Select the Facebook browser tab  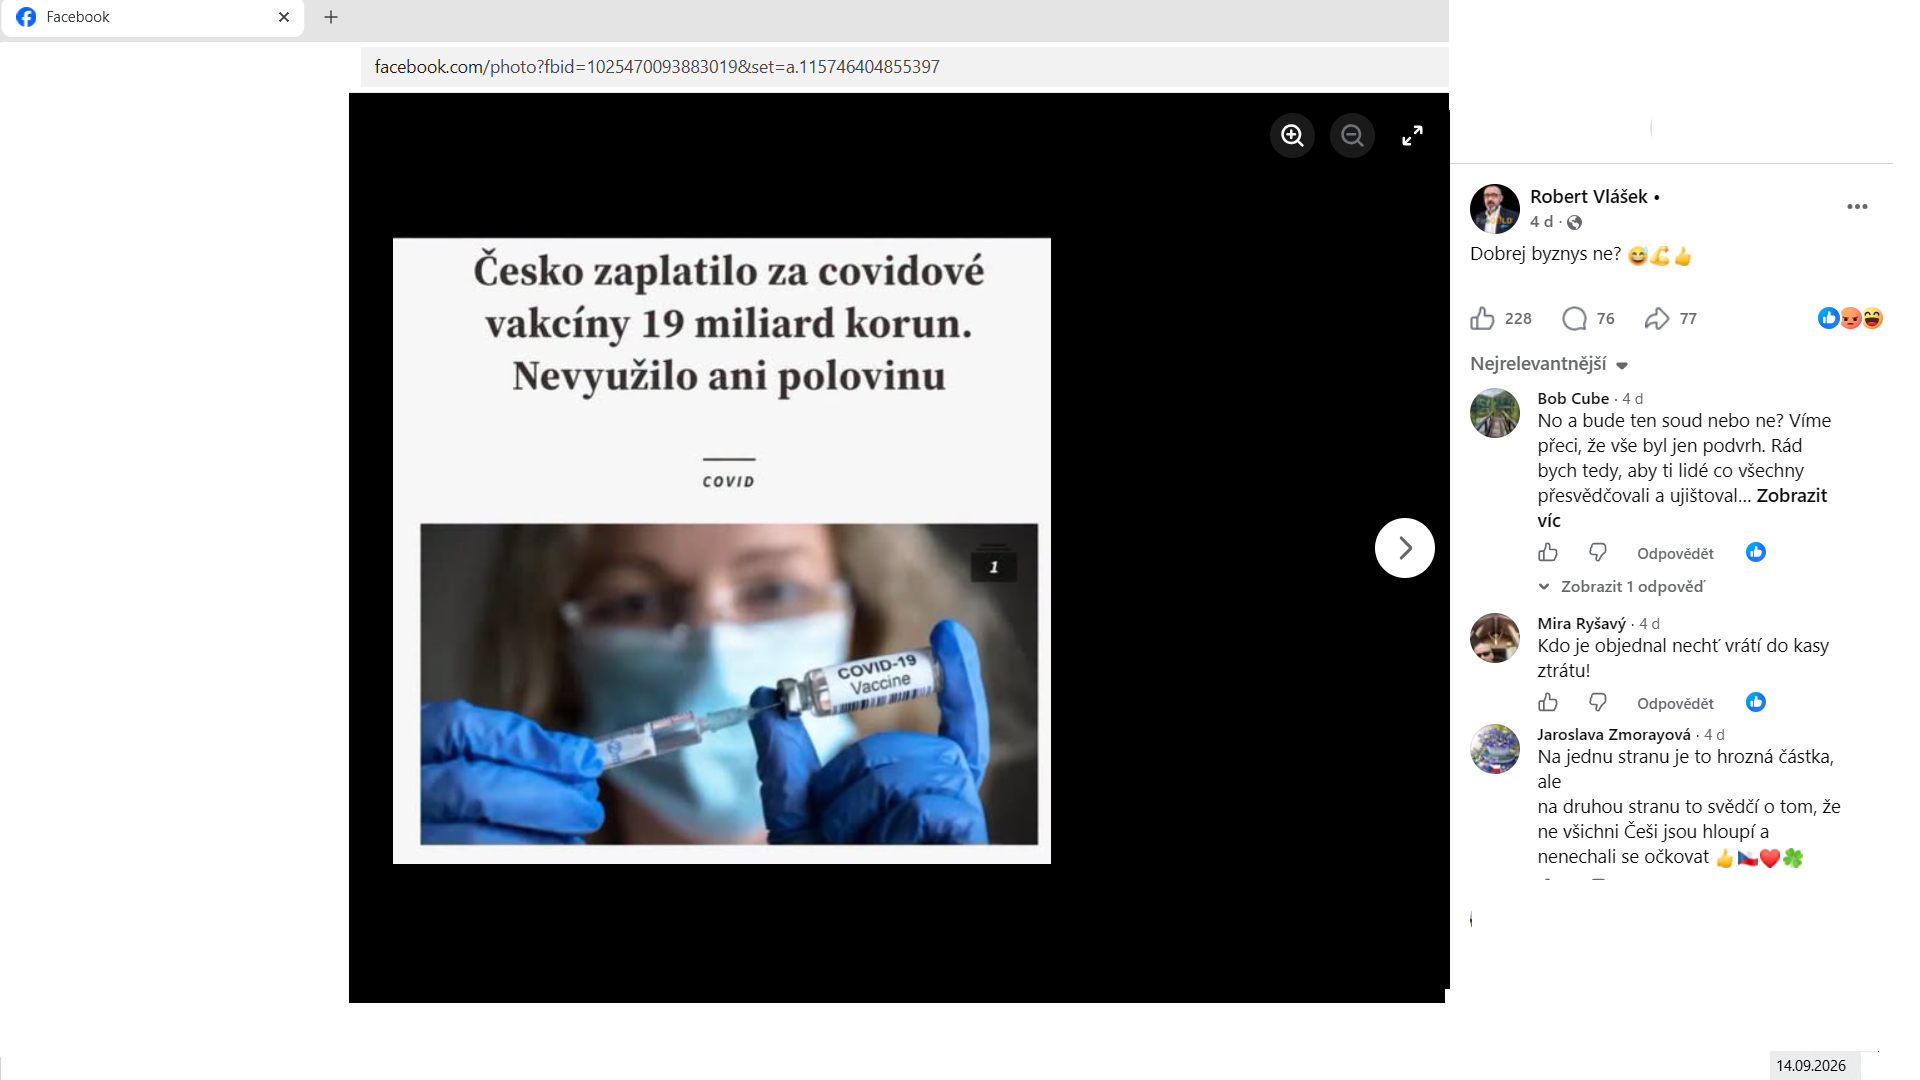[153, 17]
